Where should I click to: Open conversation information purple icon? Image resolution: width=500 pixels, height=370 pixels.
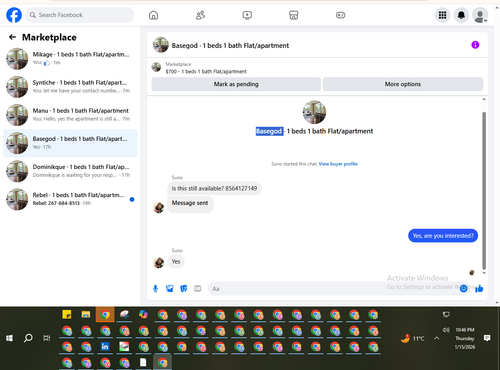tap(475, 45)
